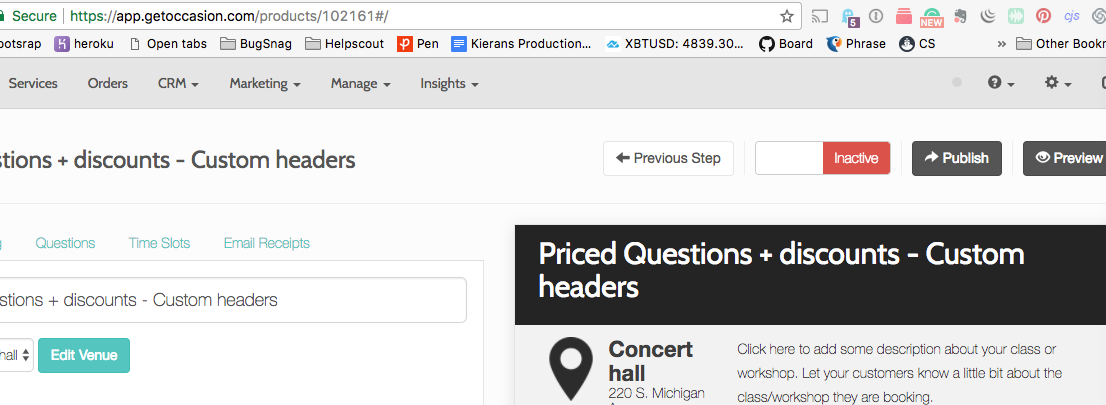Open the CS bookmark

pos(917,44)
